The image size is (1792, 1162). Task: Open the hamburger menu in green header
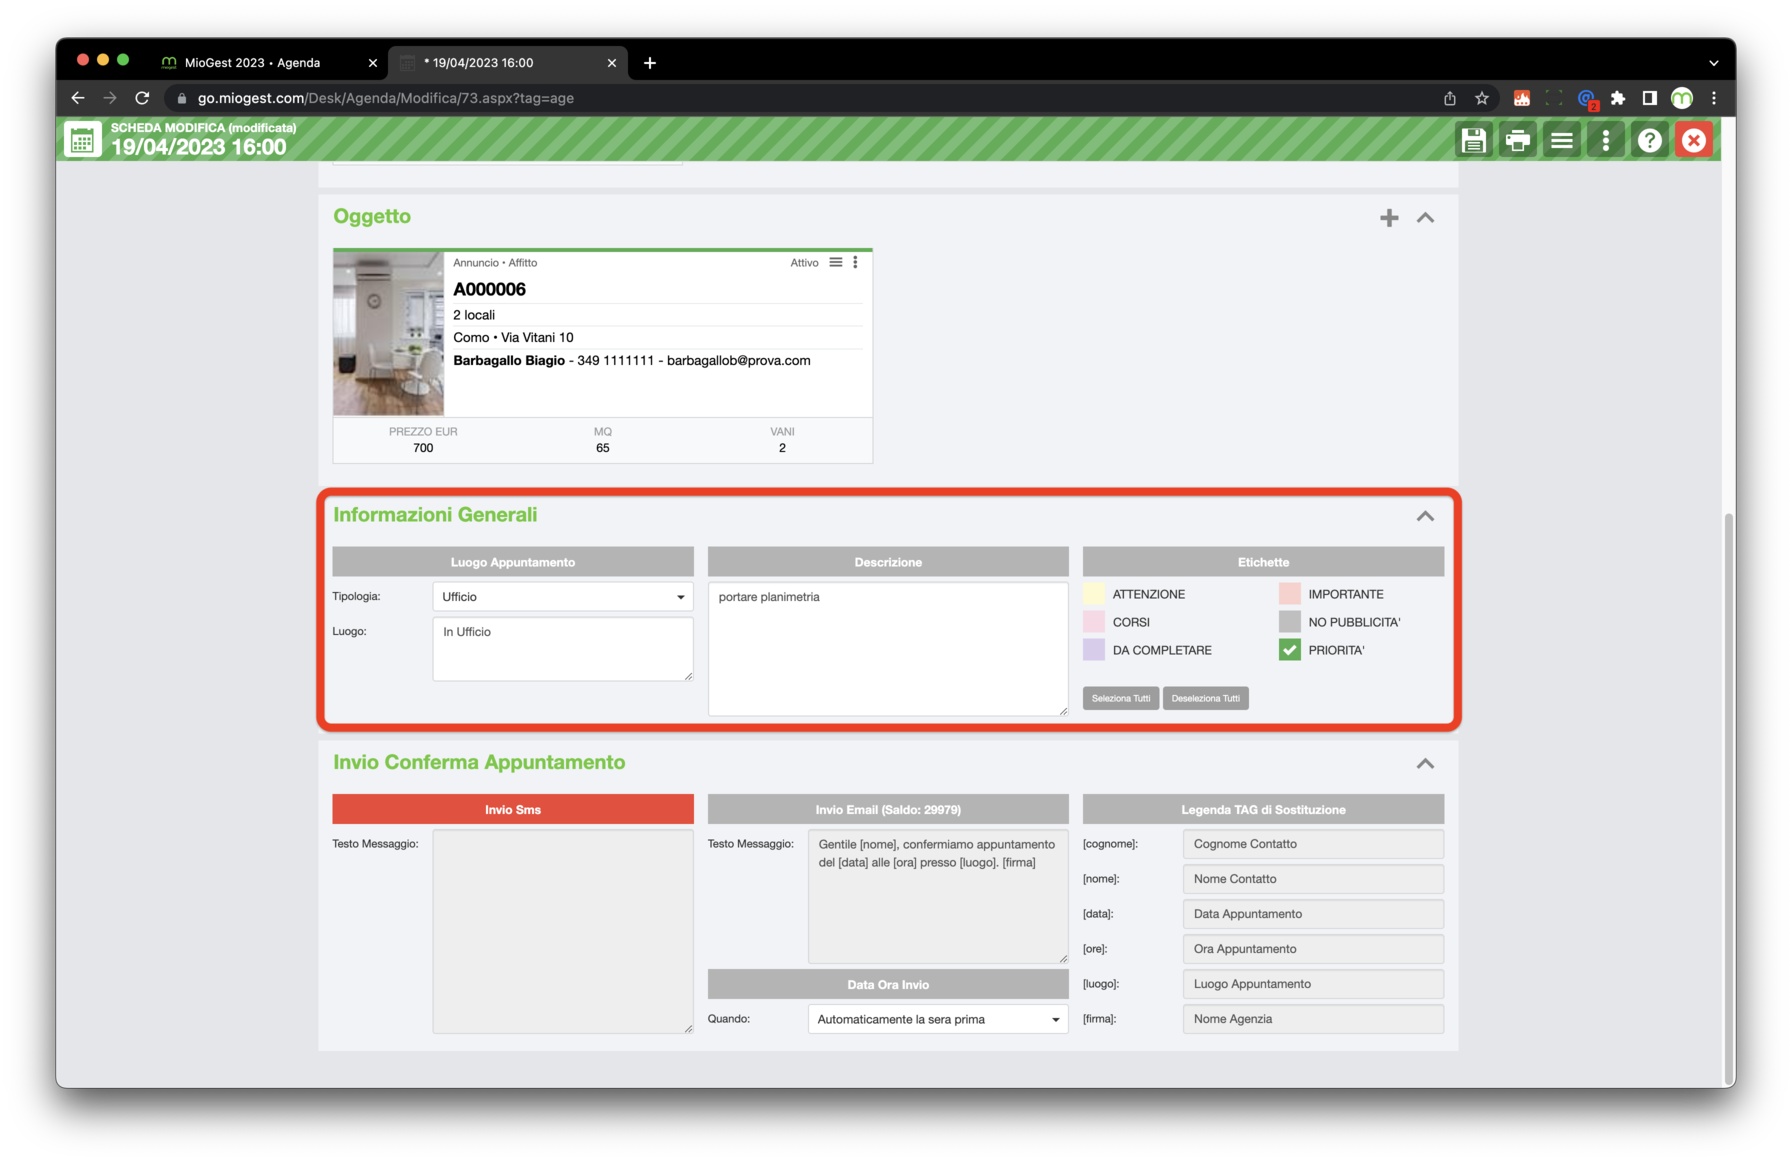click(1561, 141)
